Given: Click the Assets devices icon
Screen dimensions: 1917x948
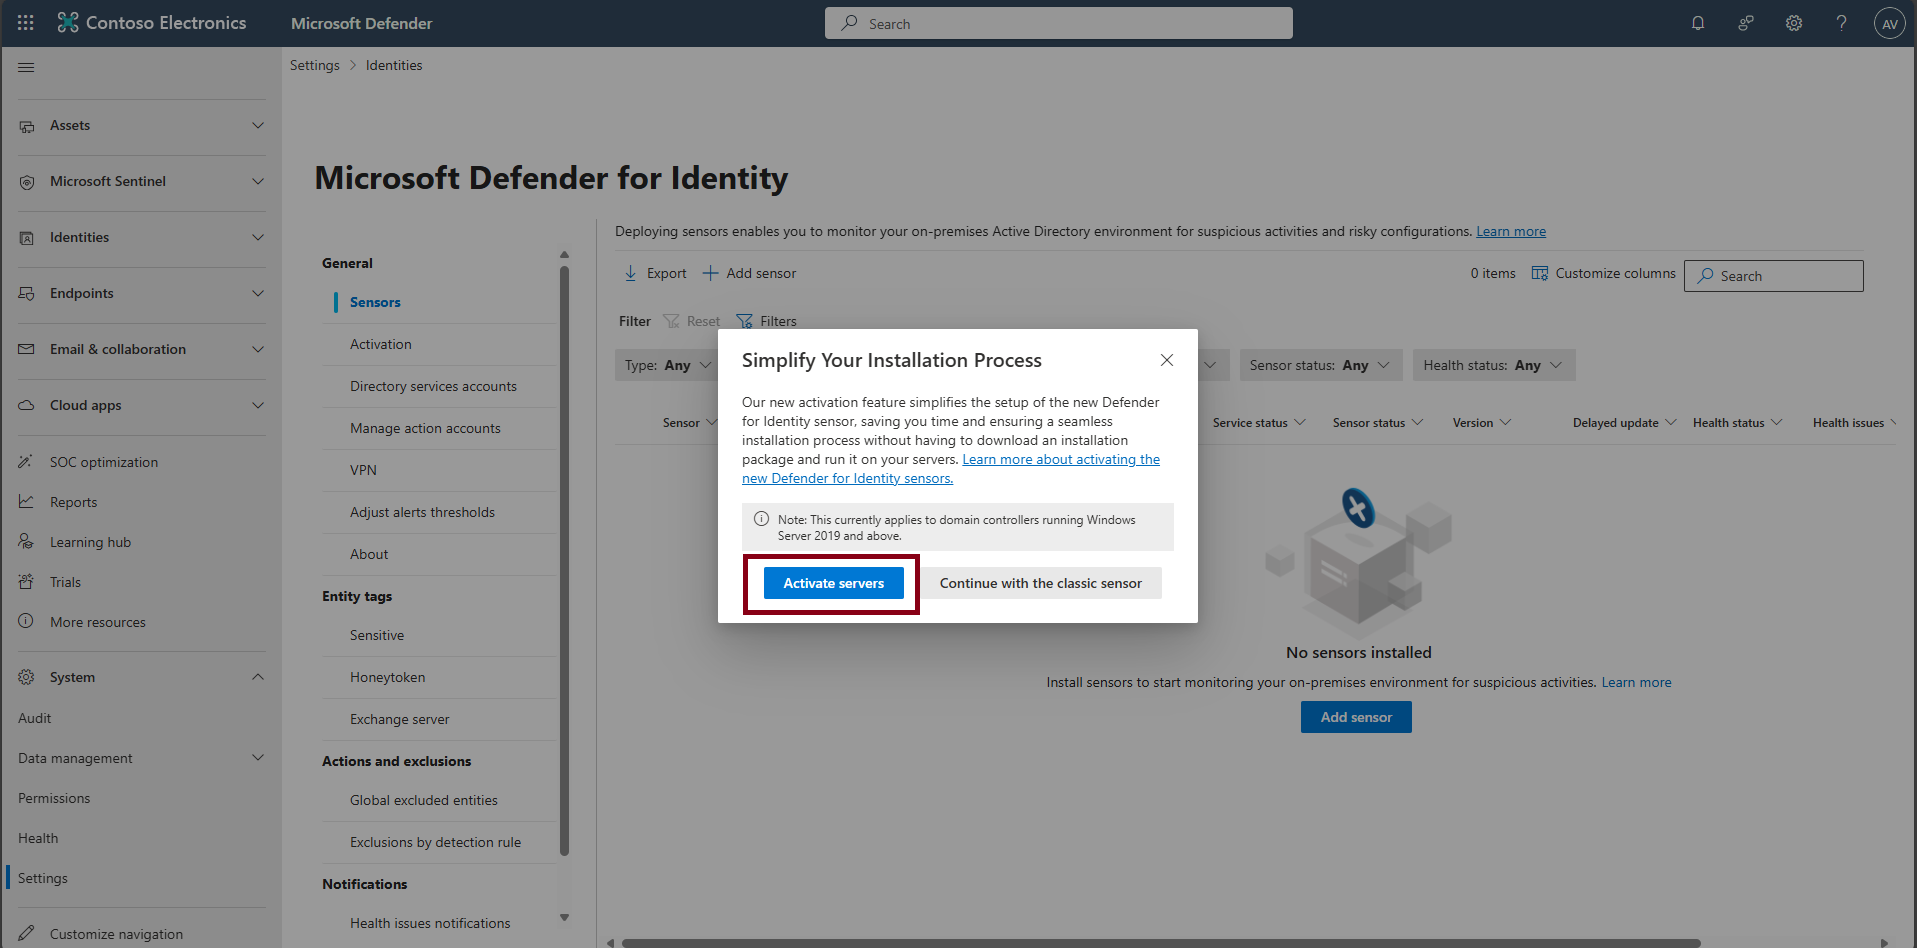Looking at the screenshot, I should pos(27,126).
